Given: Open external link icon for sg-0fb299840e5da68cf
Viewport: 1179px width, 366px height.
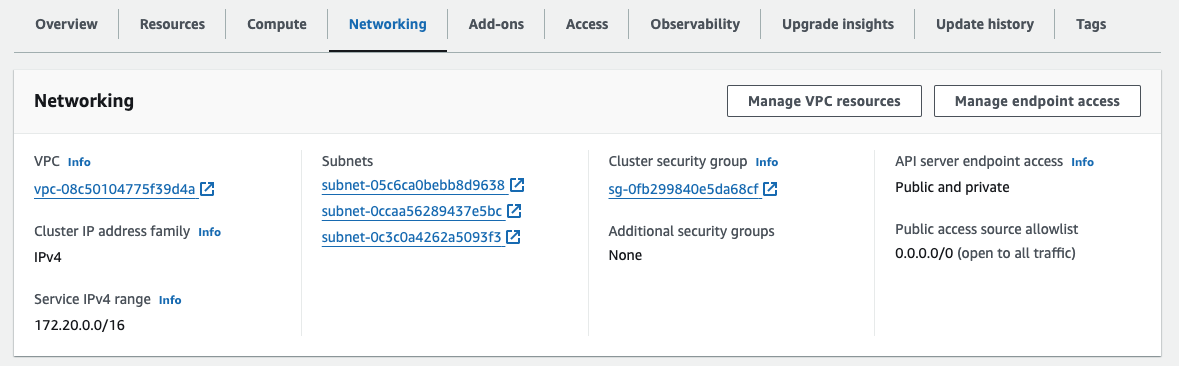Looking at the screenshot, I should pyautogui.click(x=770, y=189).
